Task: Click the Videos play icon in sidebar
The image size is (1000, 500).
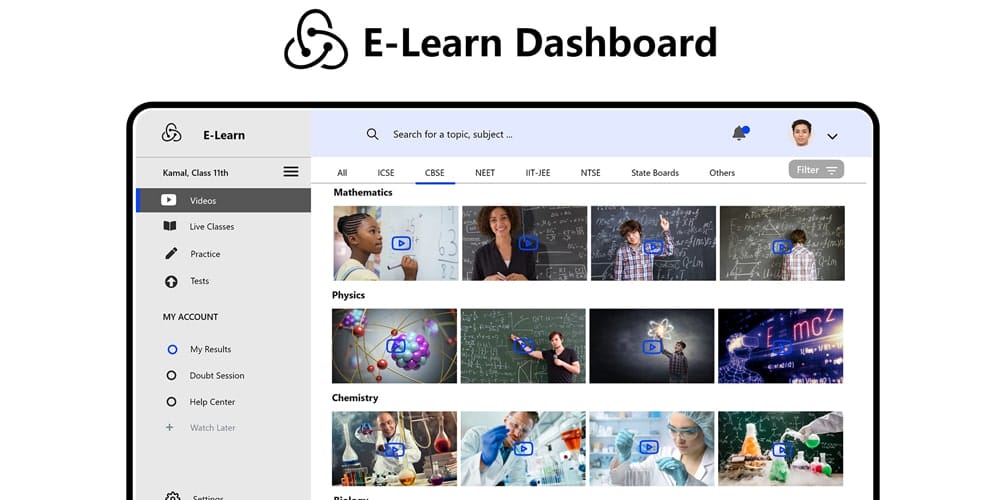Action: point(169,200)
